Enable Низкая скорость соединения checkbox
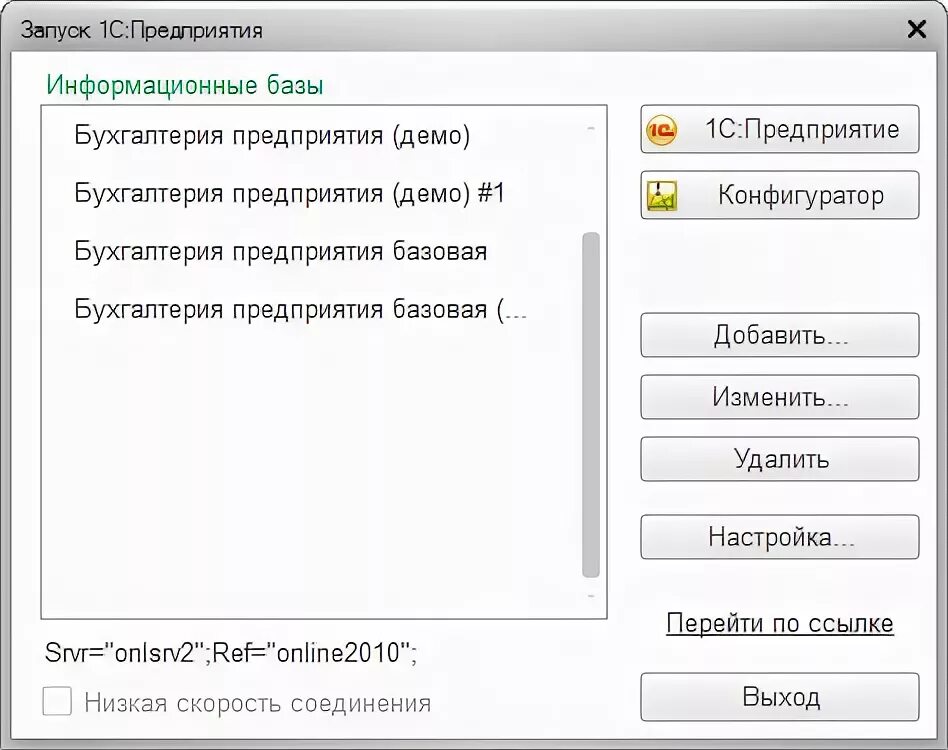The height and width of the screenshot is (750, 948). 57,701
